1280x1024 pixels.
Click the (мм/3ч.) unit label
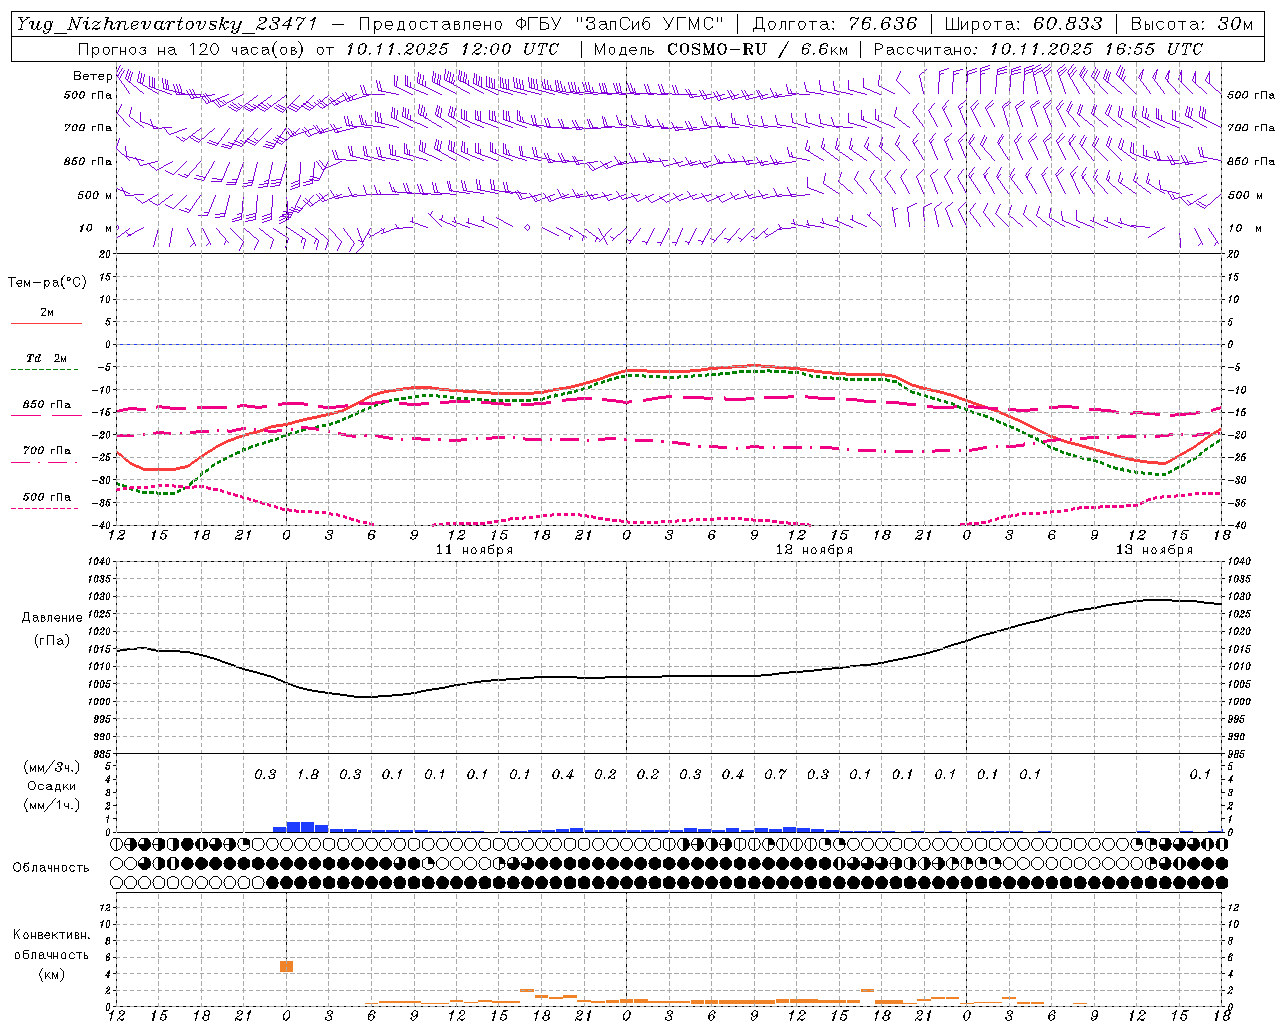click(51, 767)
